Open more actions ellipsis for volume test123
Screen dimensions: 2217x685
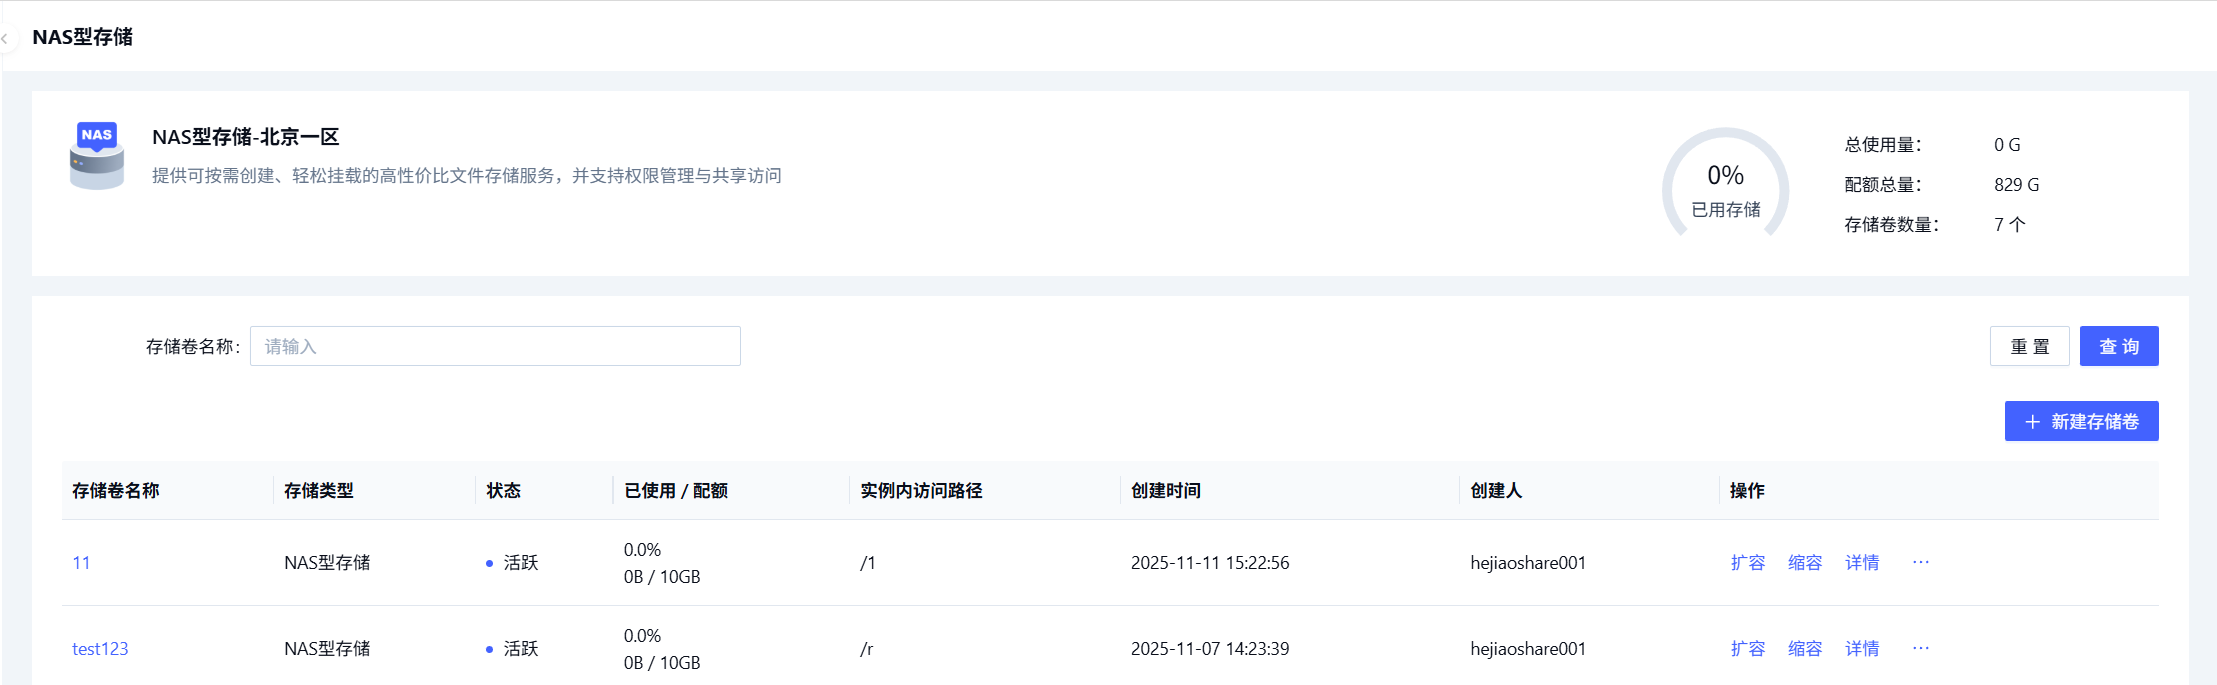click(x=1920, y=648)
